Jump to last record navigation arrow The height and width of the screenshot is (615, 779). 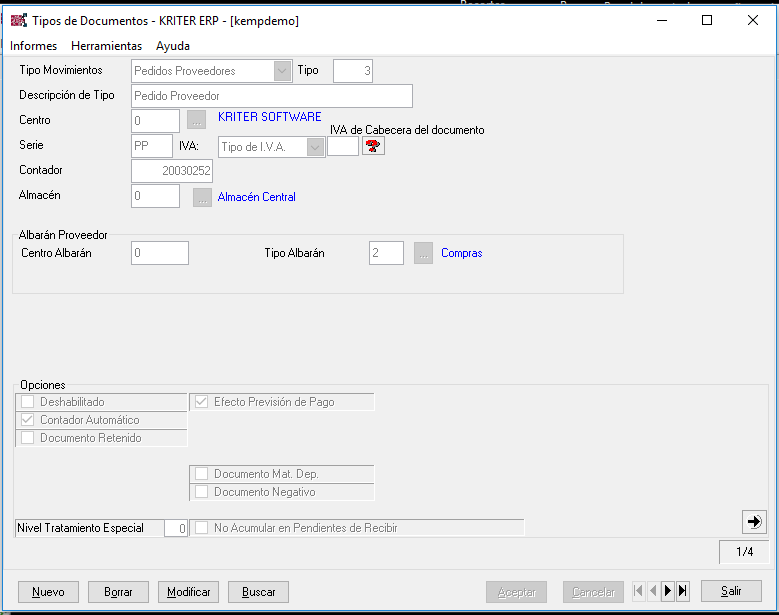coord(683,591)
